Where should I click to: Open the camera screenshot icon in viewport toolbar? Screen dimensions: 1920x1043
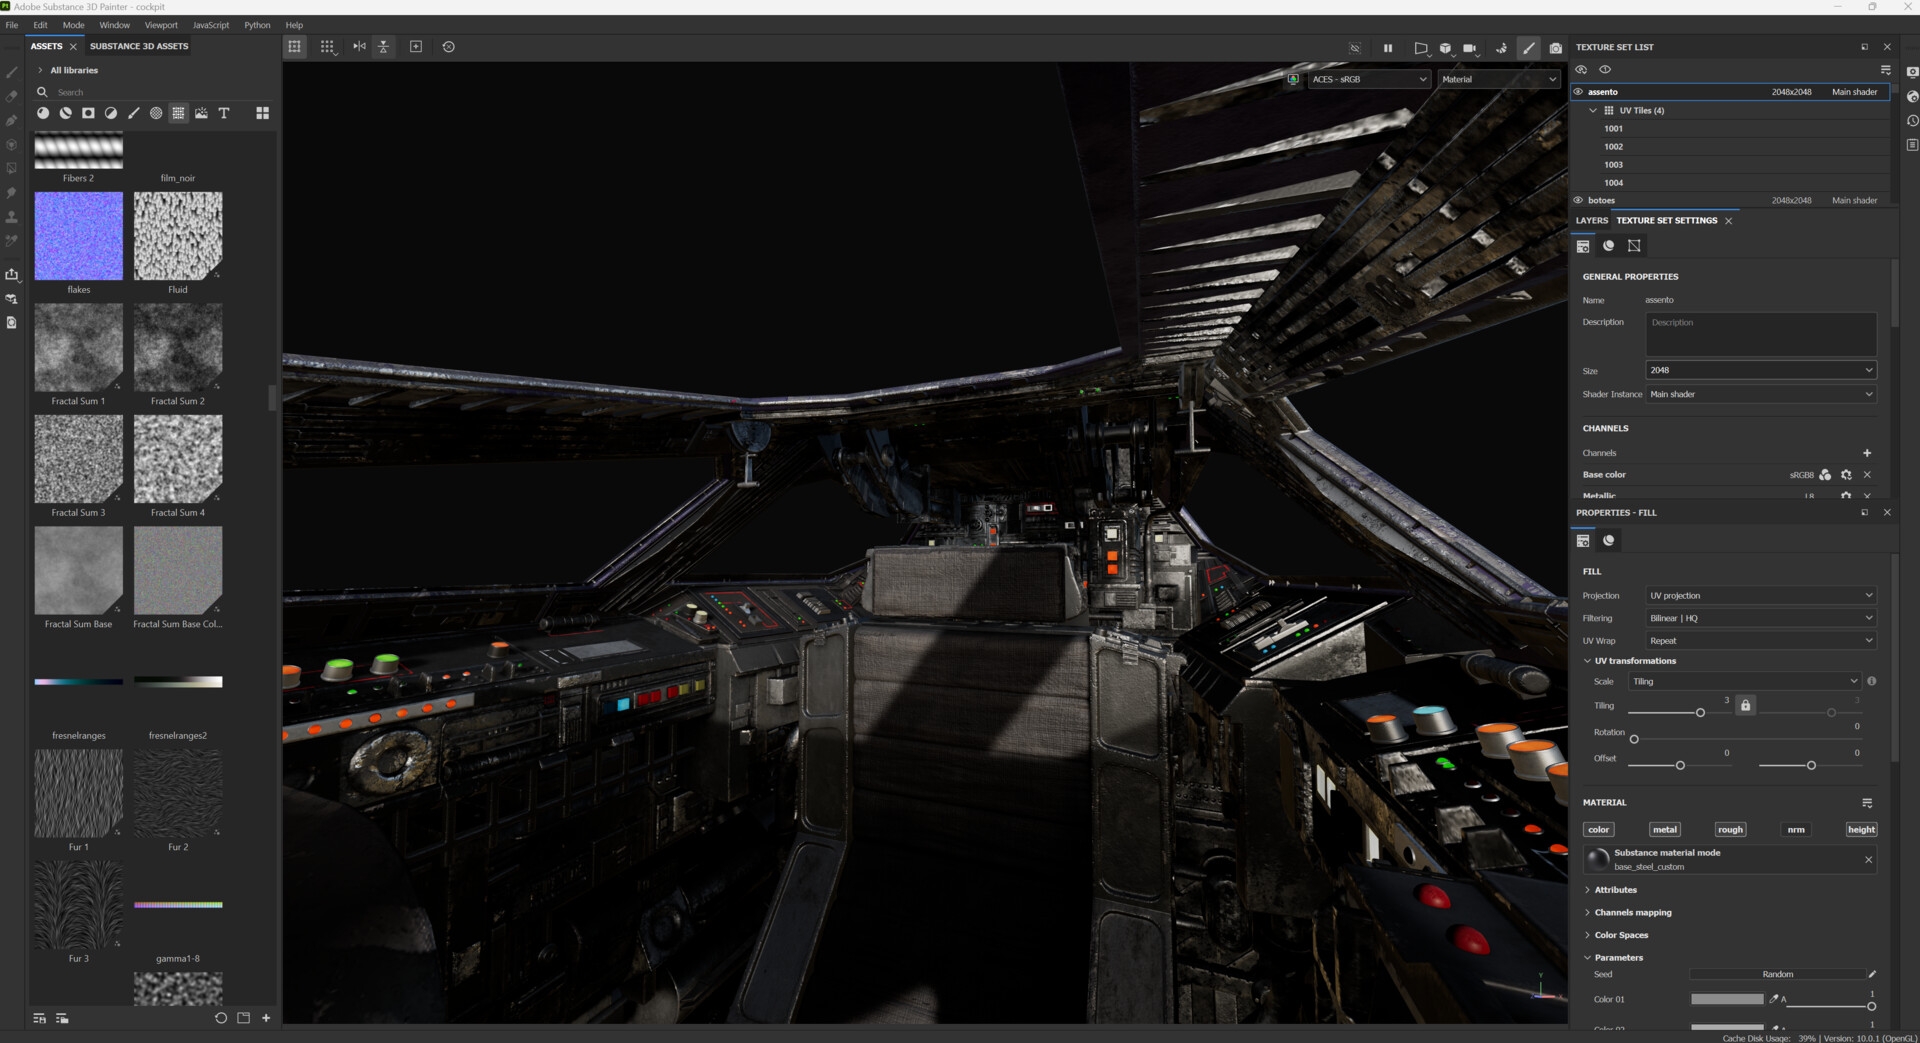(x=1555, y=48)
